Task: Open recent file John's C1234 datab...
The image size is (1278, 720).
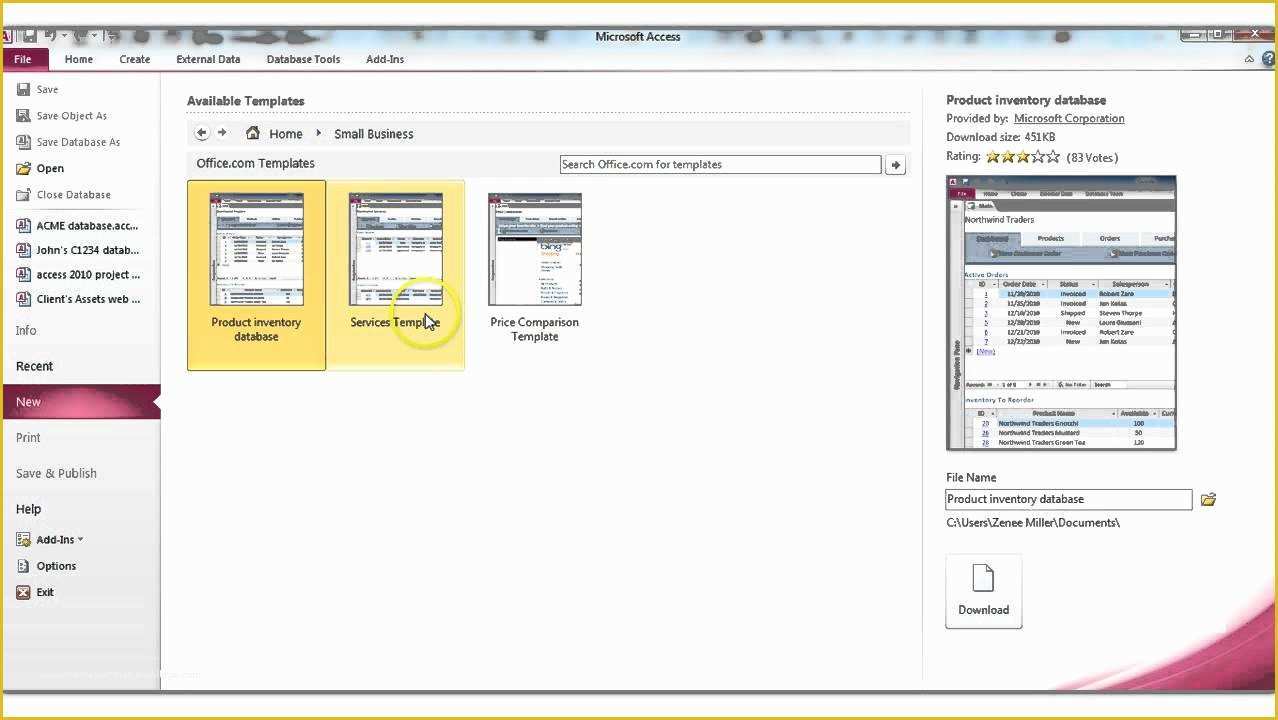Action: [x=78, y=250]
